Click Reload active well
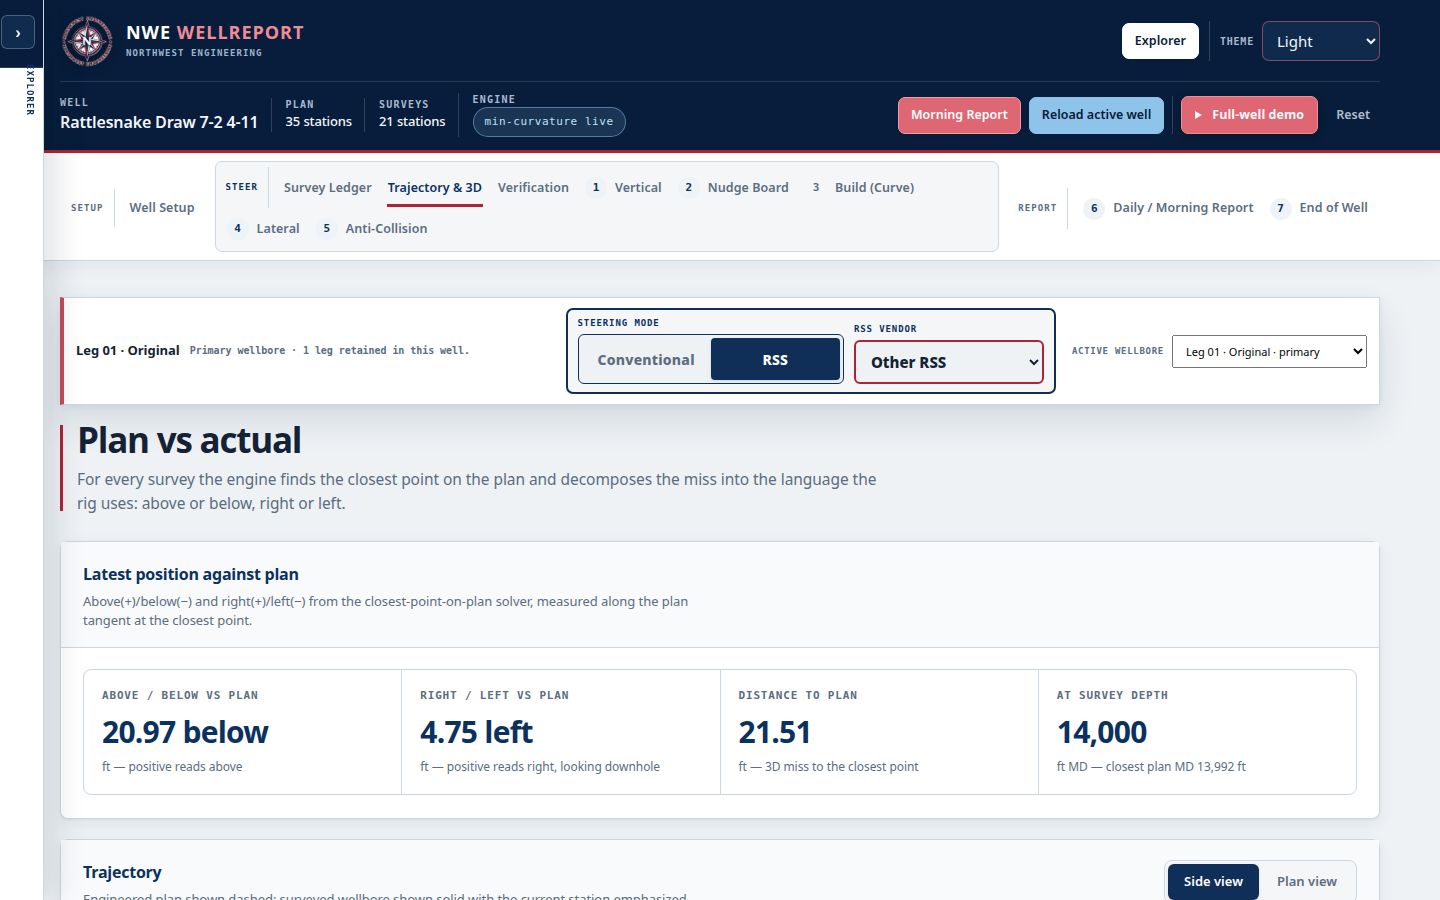 click(1096, 115)
